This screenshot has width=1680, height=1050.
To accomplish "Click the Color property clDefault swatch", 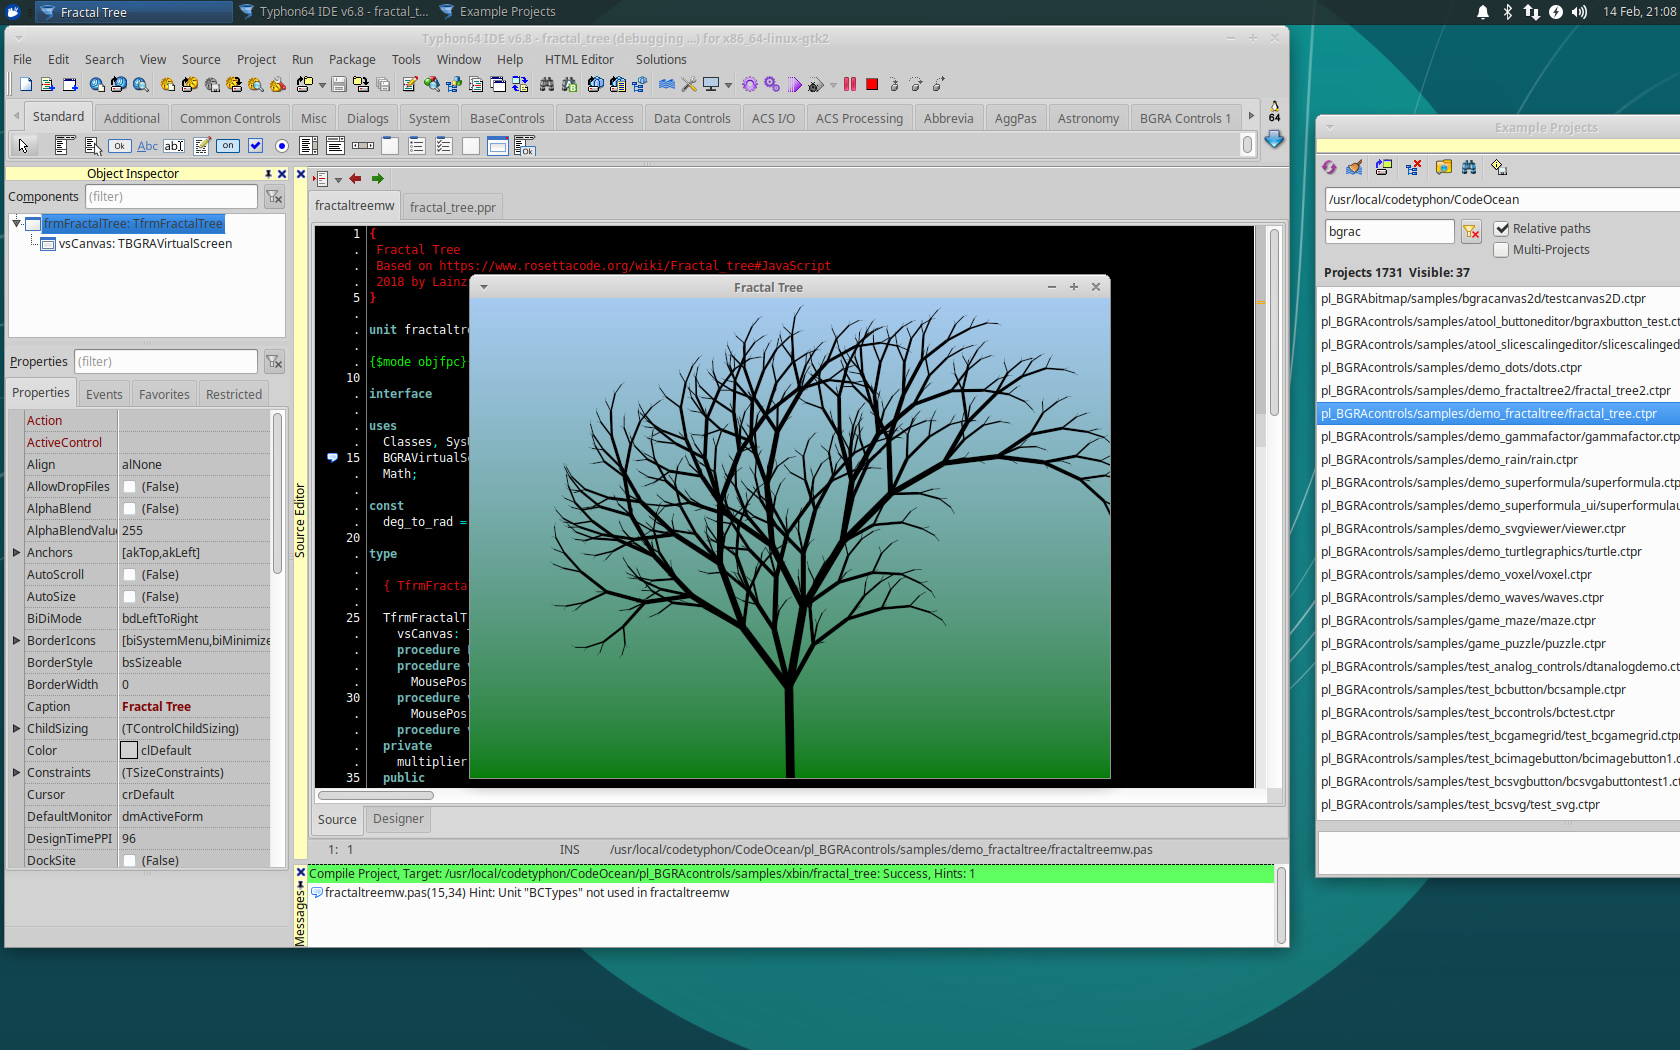I will [x=129, y=751].
